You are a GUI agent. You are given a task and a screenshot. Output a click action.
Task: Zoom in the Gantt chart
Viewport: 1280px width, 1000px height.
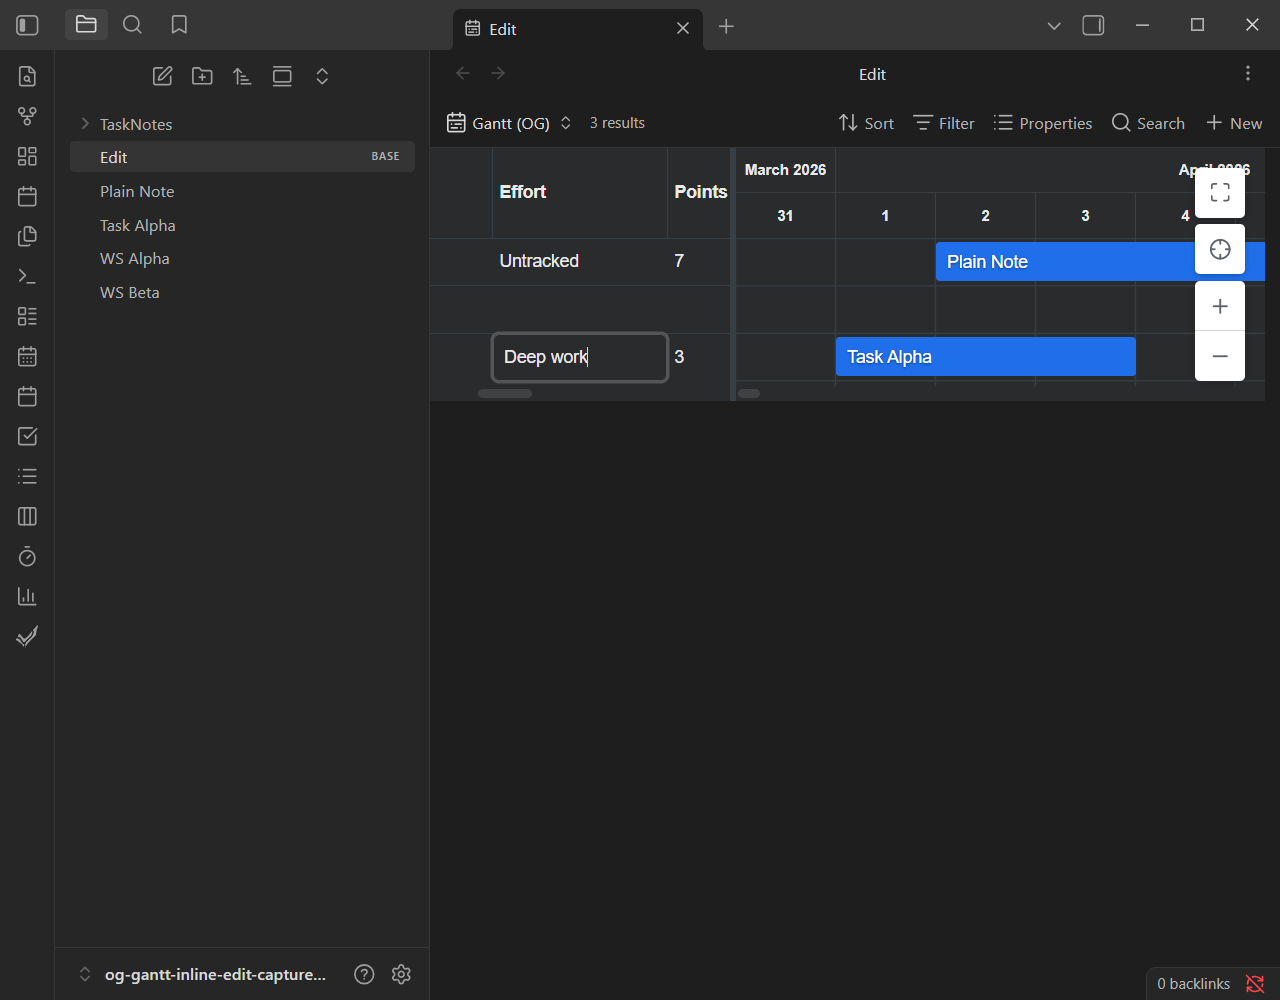point(1220,306)
